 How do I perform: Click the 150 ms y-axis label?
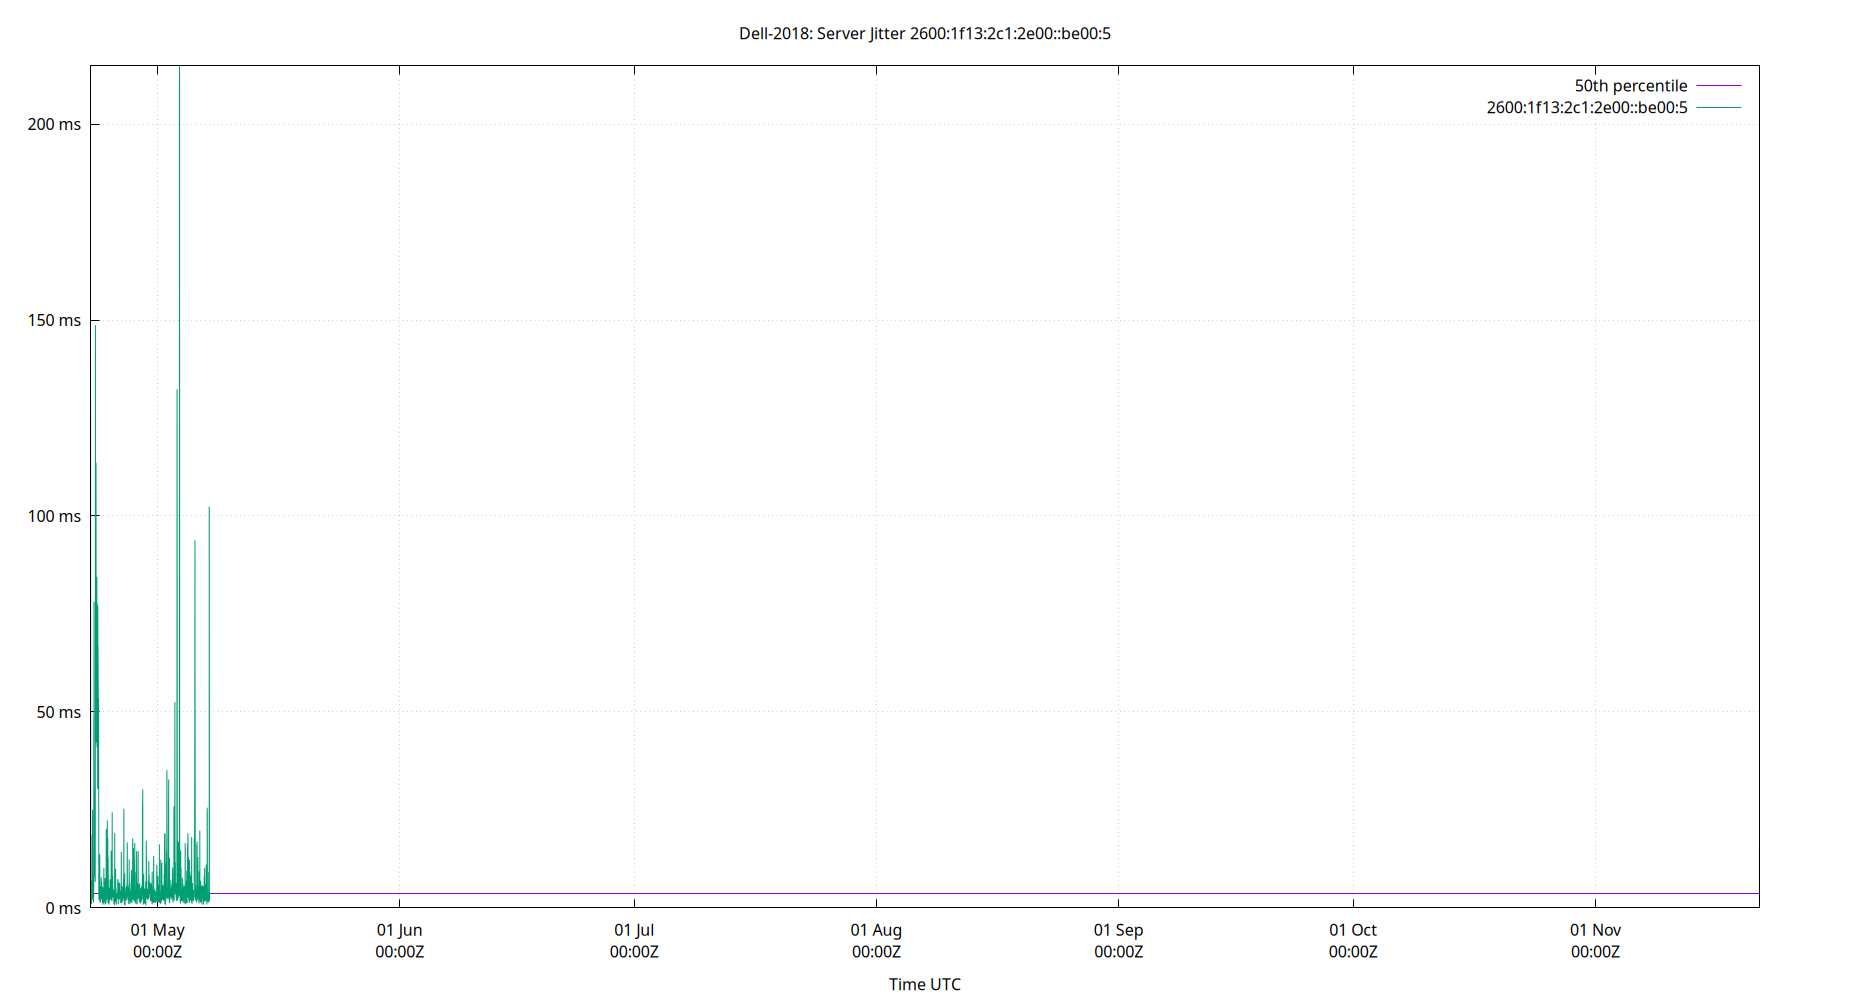[55, 320]
